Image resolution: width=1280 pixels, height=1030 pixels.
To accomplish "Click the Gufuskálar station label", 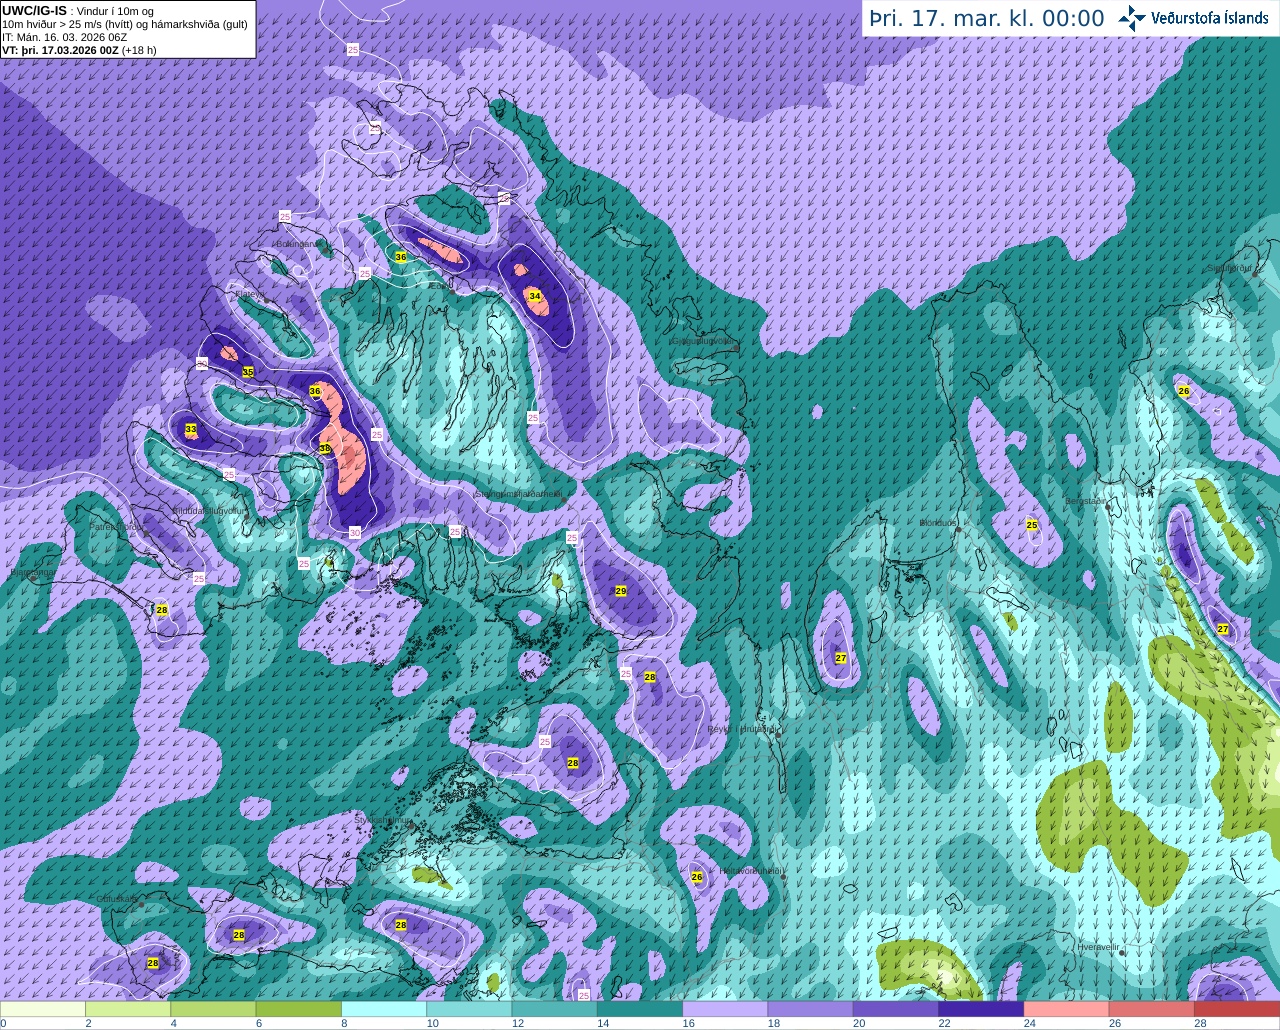I will (118, 899).
